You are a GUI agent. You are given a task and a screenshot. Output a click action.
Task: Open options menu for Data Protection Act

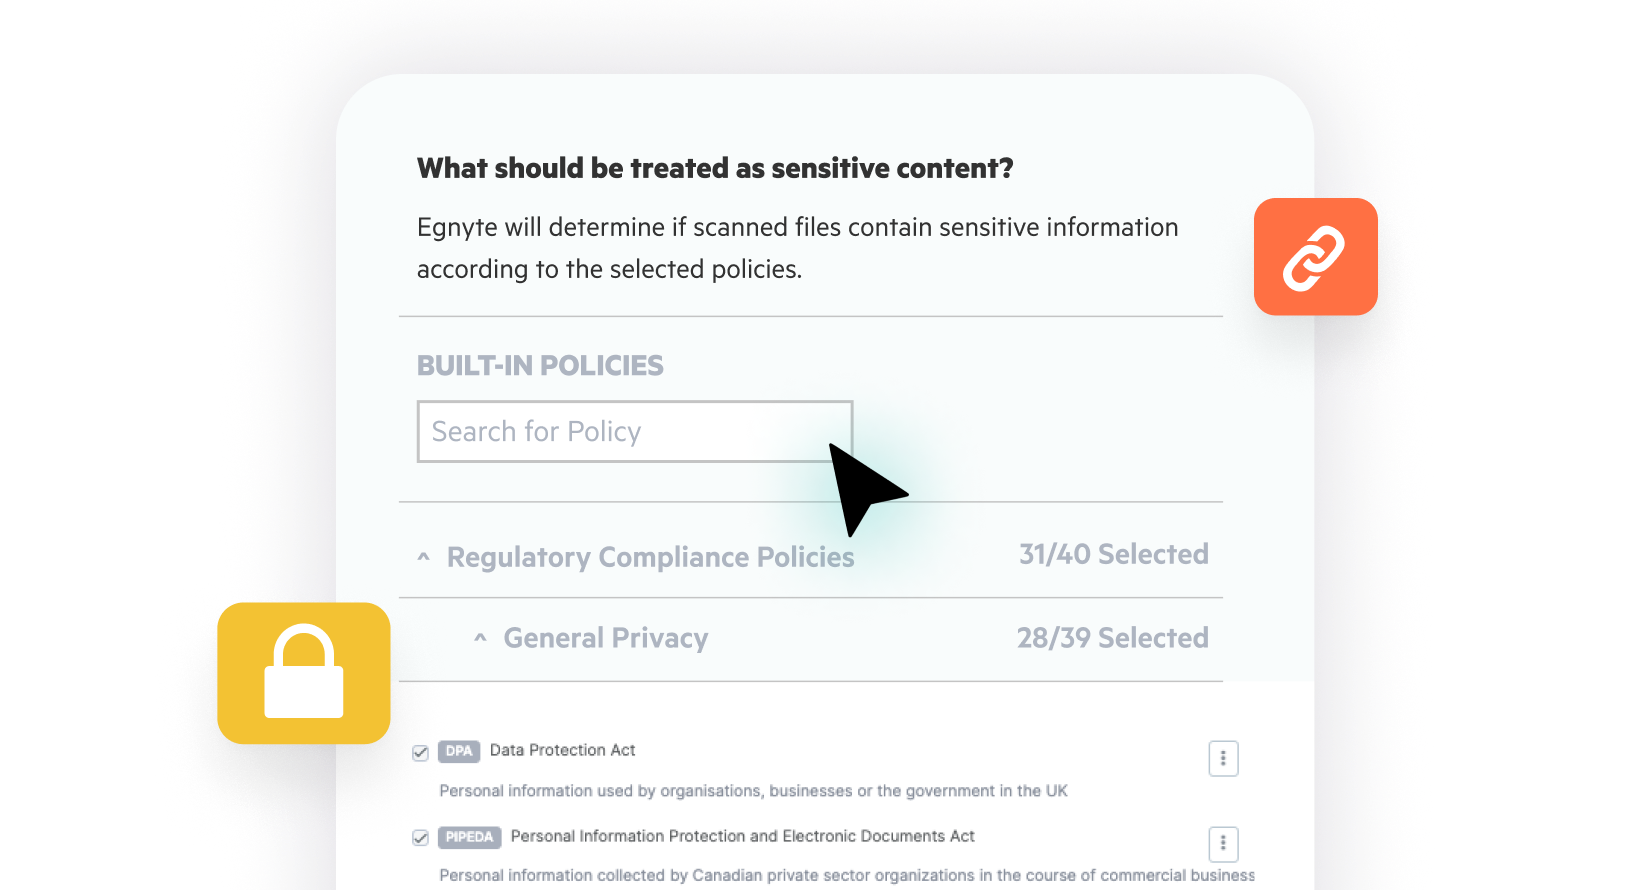(1223, 758)
